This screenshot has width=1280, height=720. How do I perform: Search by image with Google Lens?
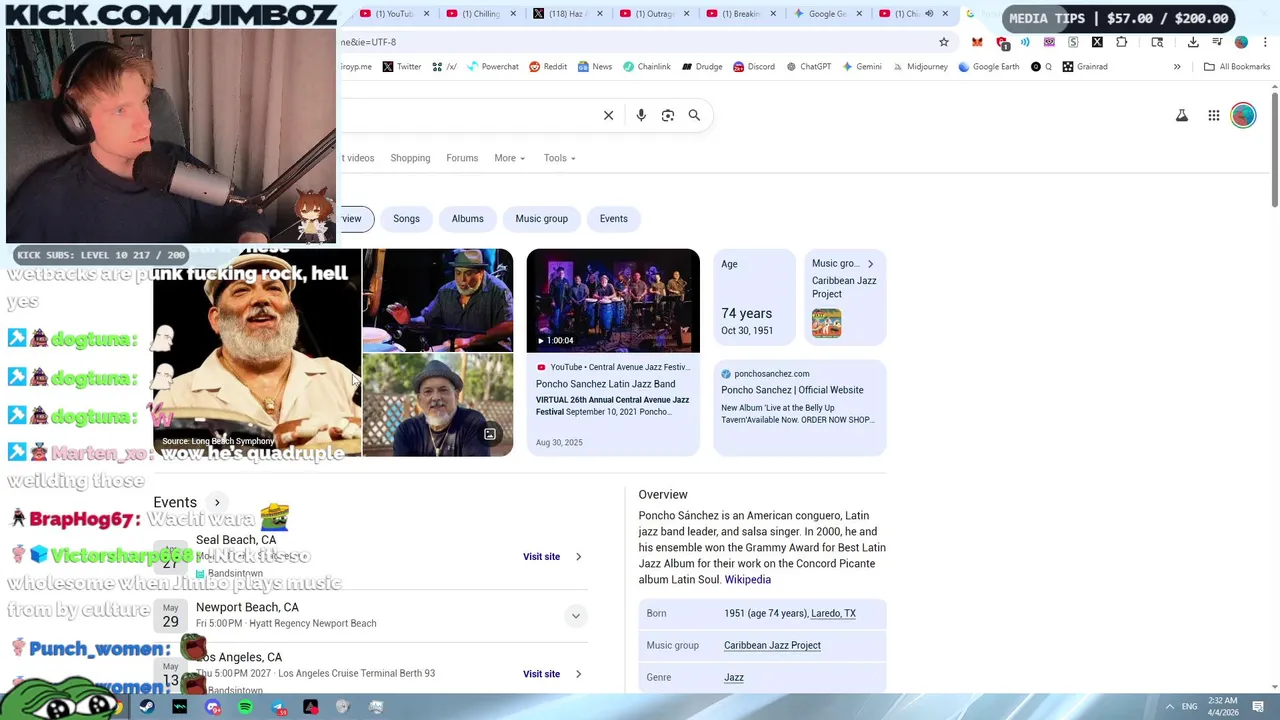668,115
